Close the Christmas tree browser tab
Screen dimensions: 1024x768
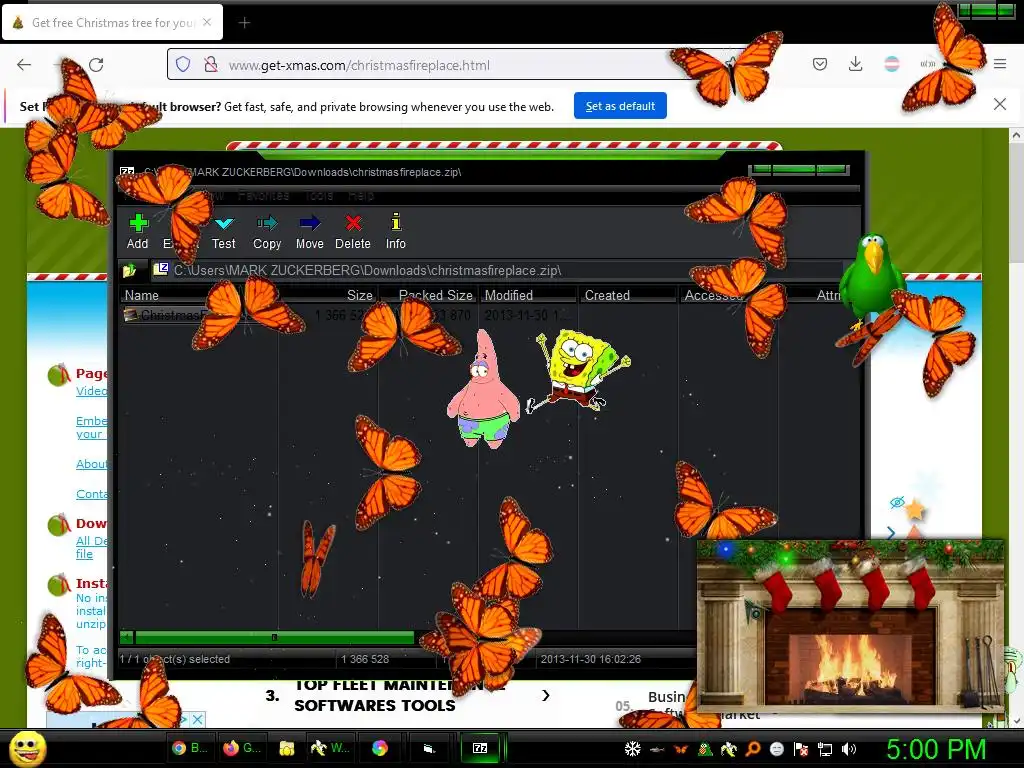[207, 22]
